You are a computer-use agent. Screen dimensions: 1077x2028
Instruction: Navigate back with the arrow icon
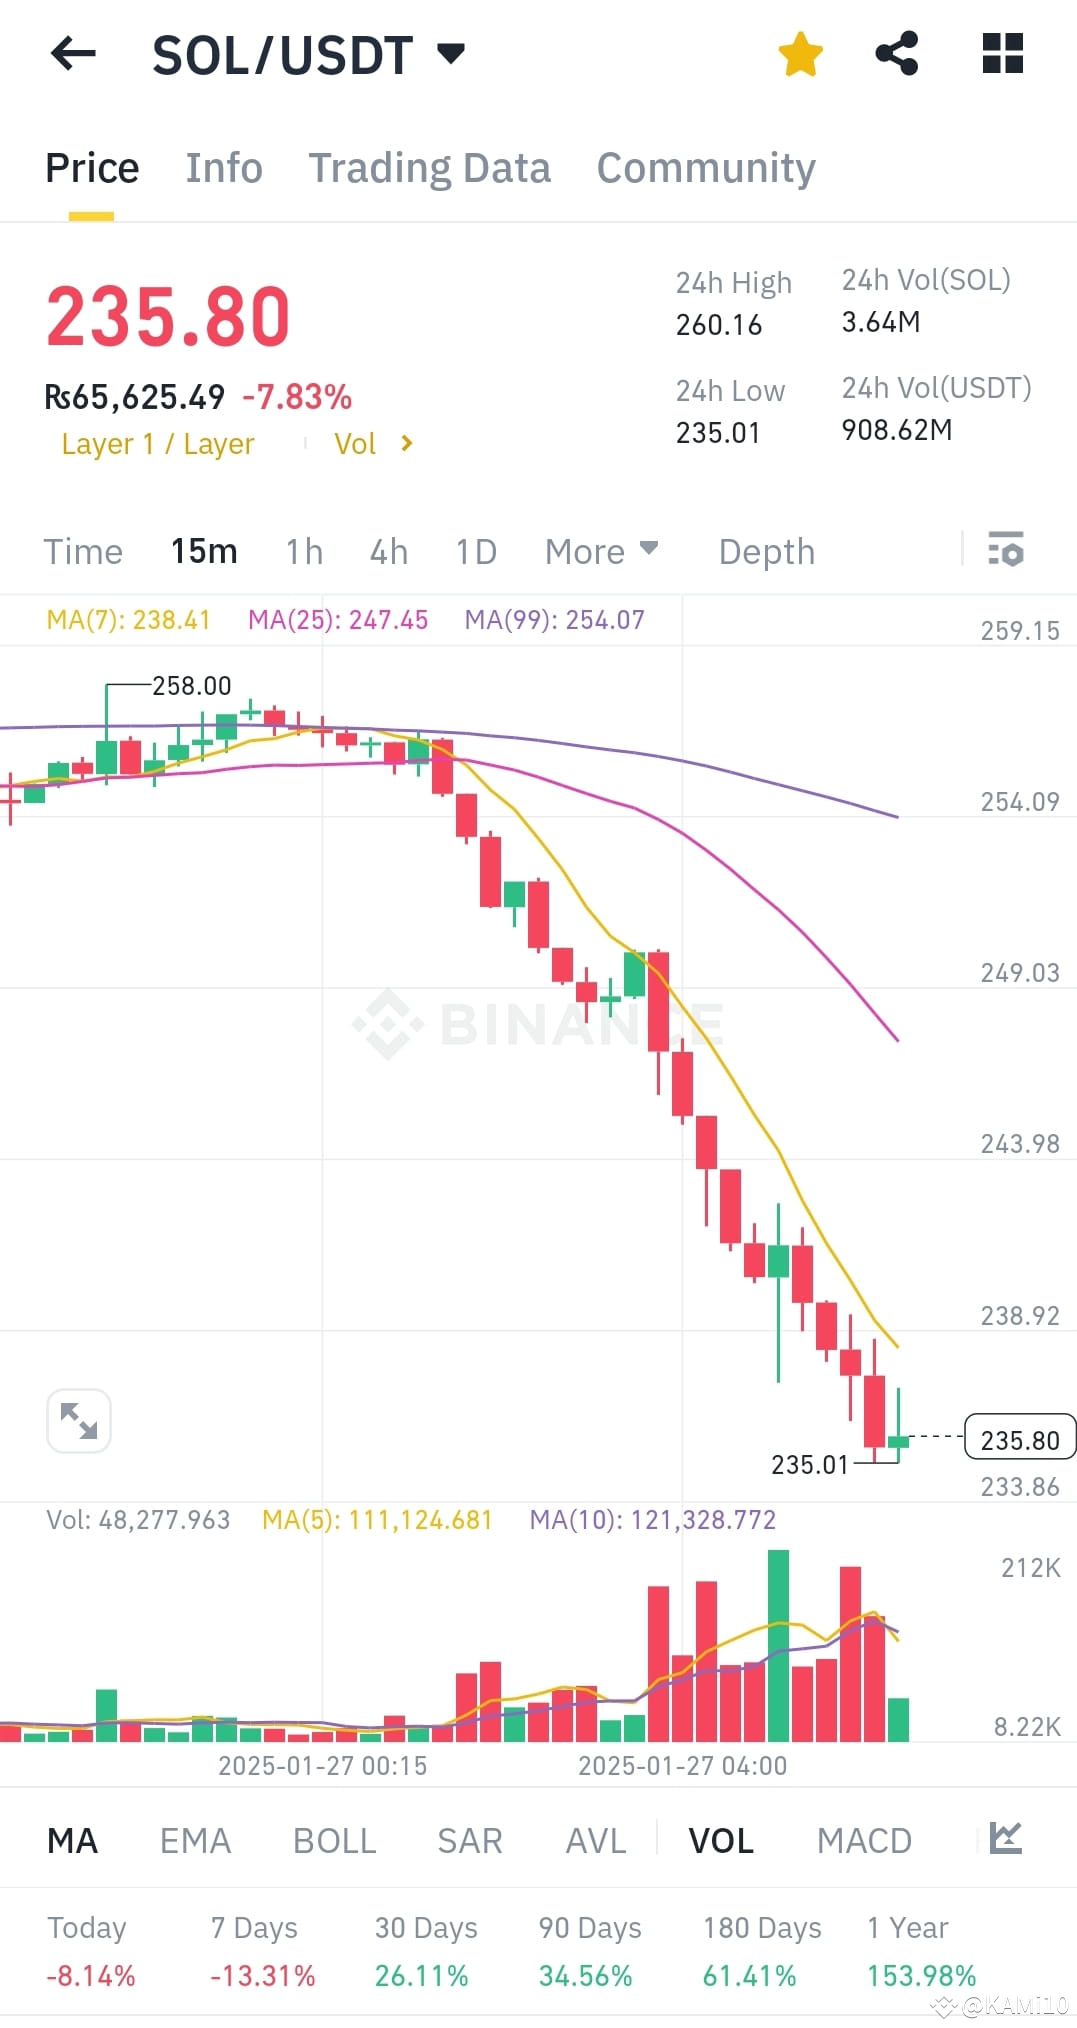click(x=71, y=54)
